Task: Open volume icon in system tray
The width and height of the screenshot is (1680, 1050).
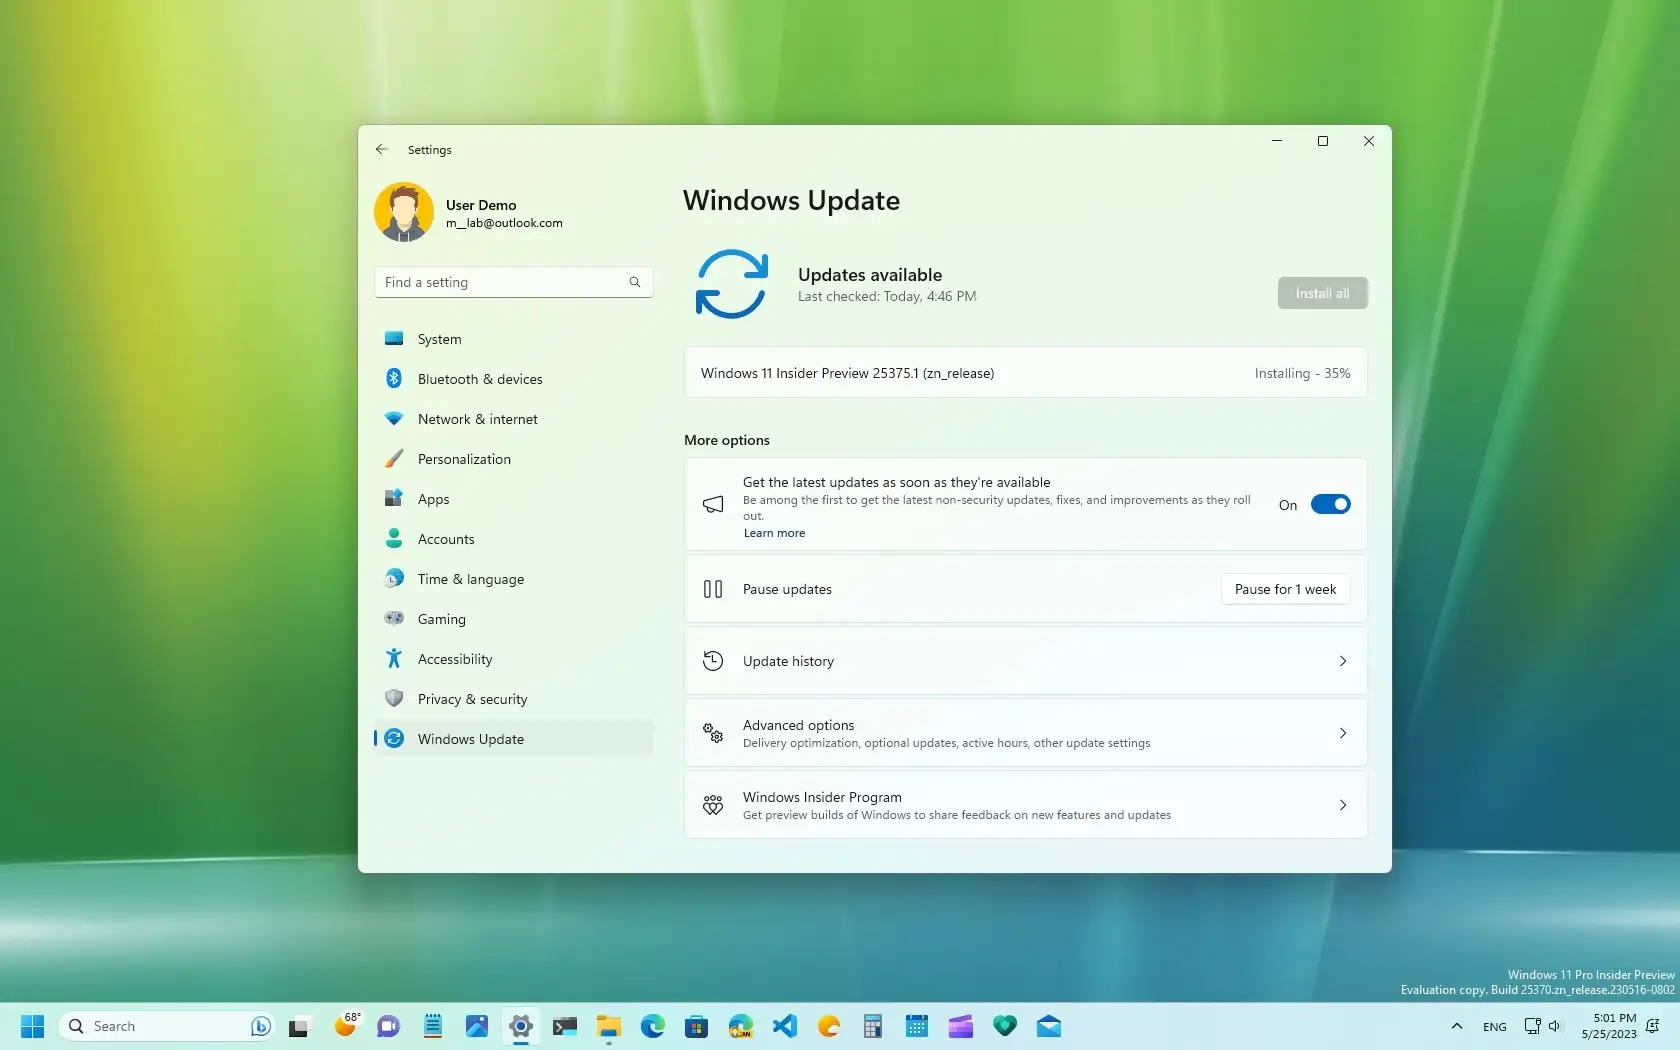Action: pos(1555,1026)
